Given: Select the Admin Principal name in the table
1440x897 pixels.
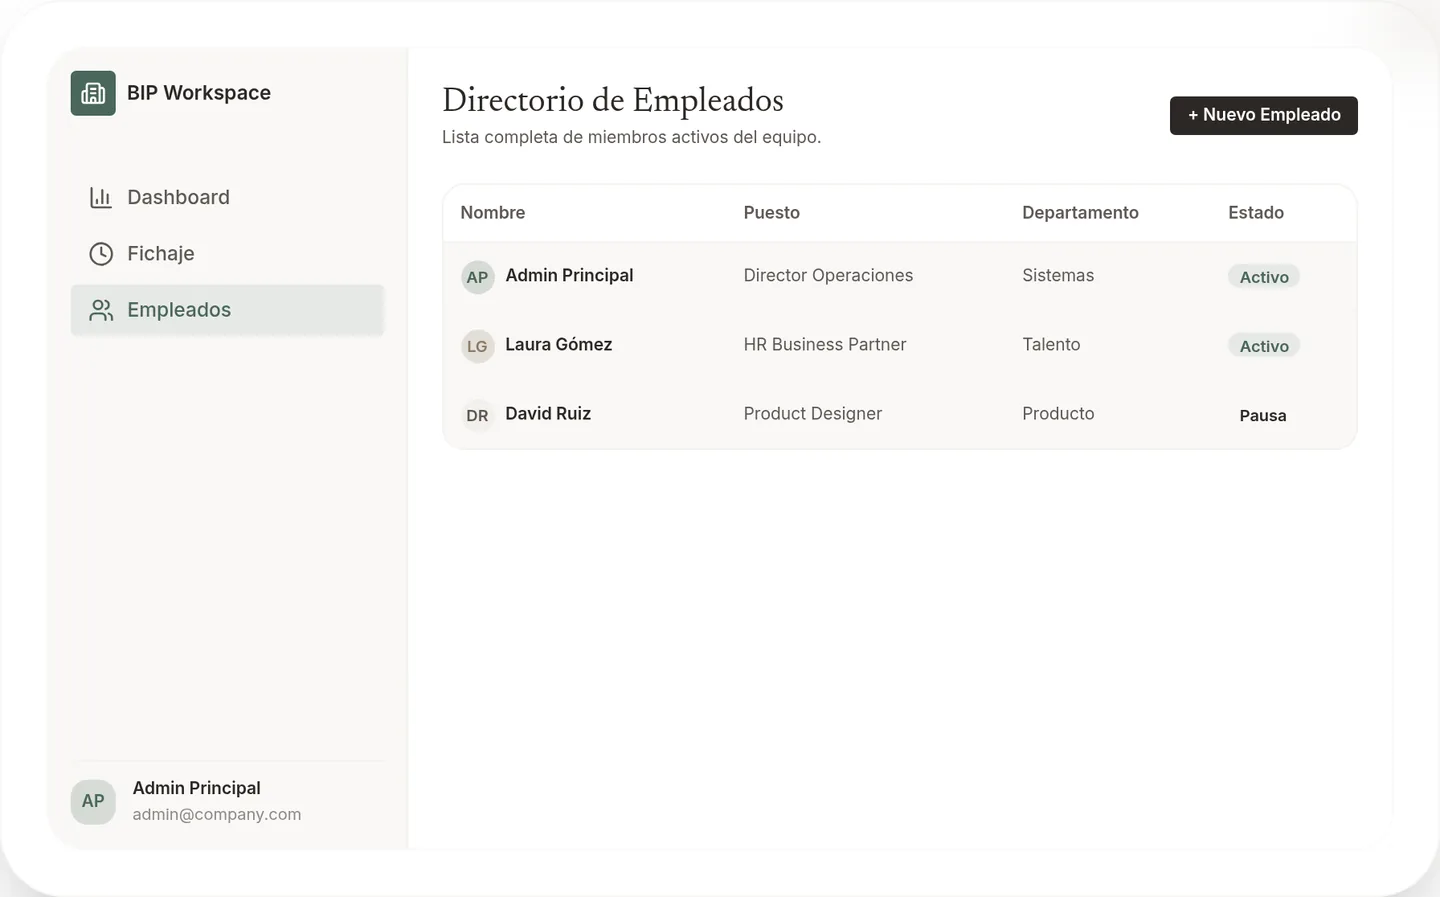Looking at the screenshot, I should pos(569,275).
